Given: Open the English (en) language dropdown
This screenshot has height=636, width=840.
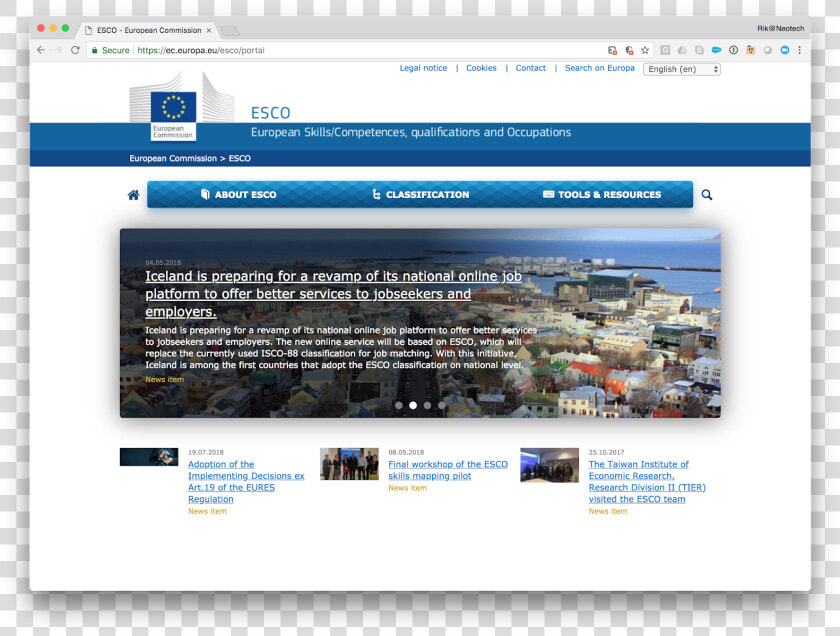Looking at the screenshot, I should click(681, 69).
